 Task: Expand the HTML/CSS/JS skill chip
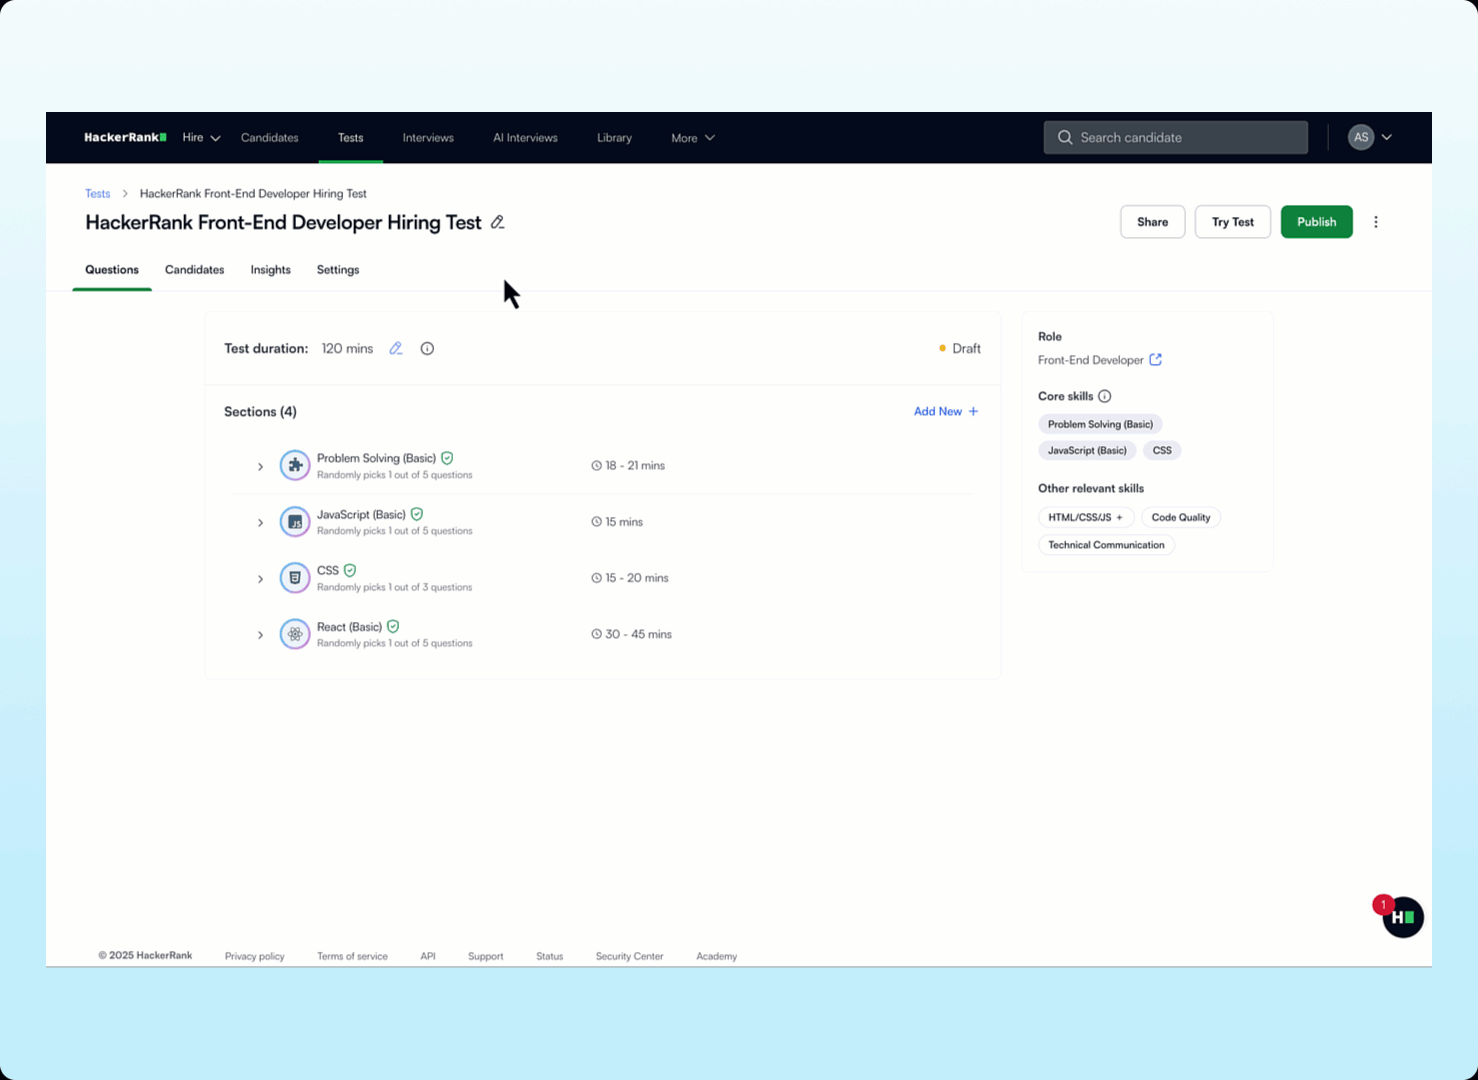1086,517
